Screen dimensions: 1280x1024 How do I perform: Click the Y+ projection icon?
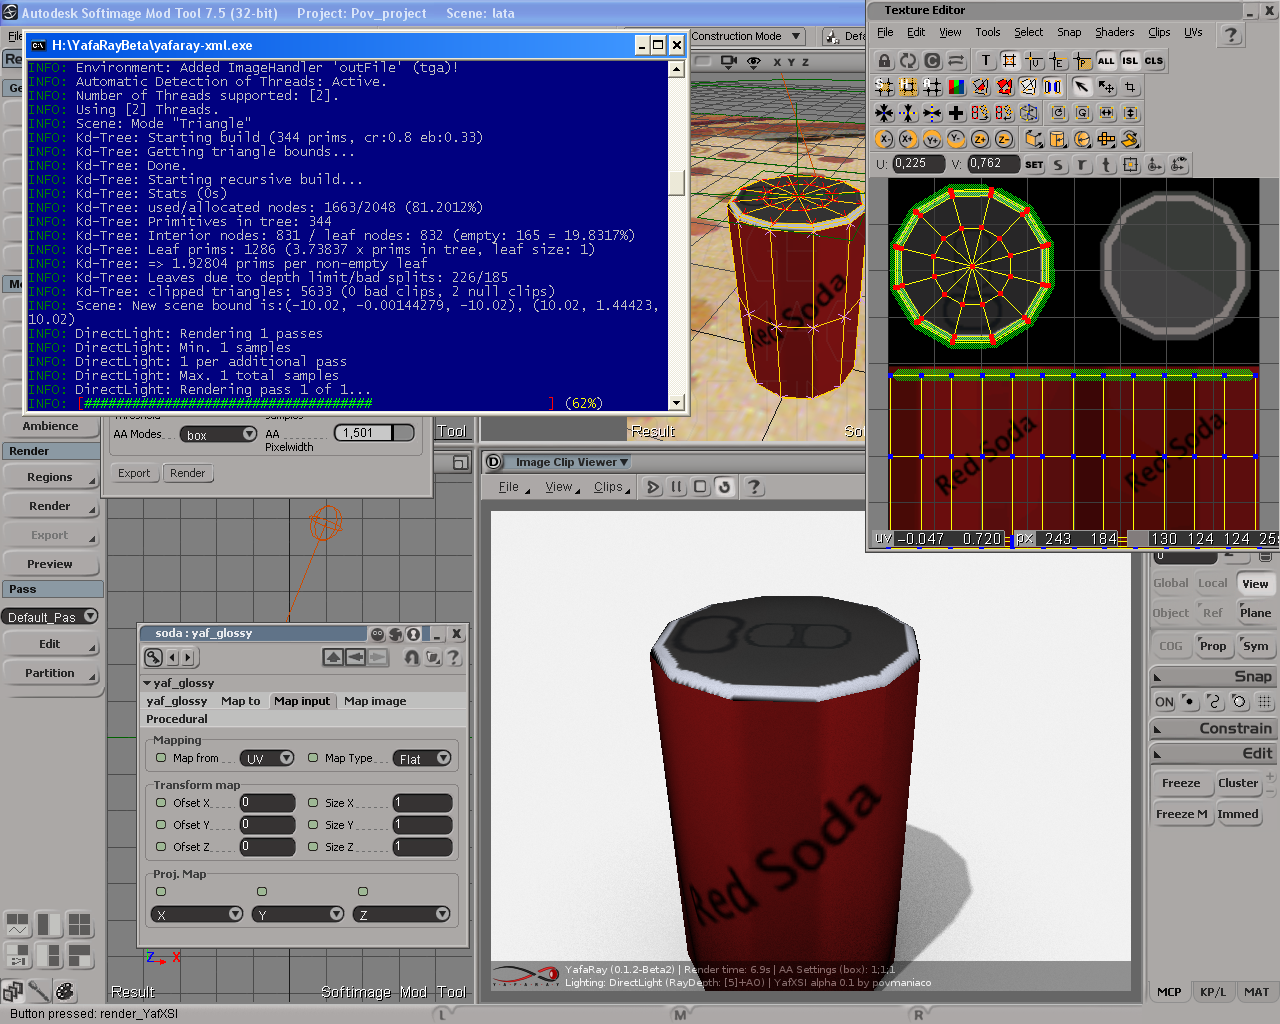point(932,139)
